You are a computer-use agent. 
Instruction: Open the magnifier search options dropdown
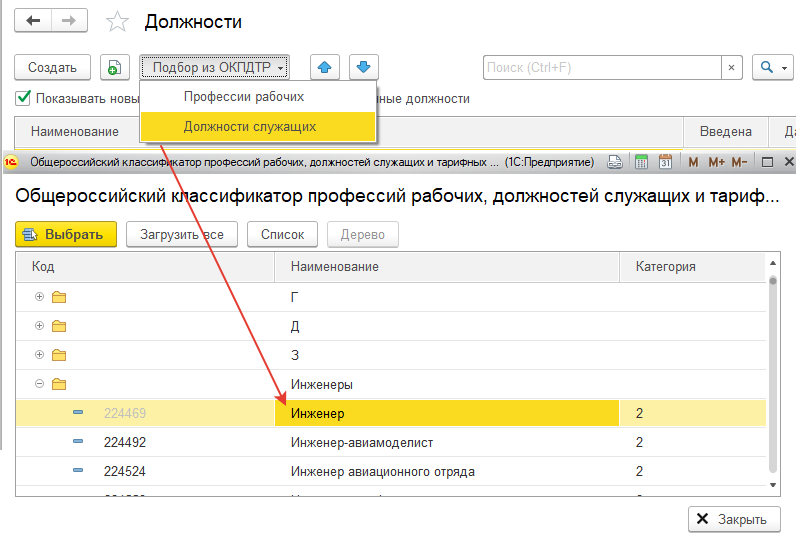pos(770,67)
